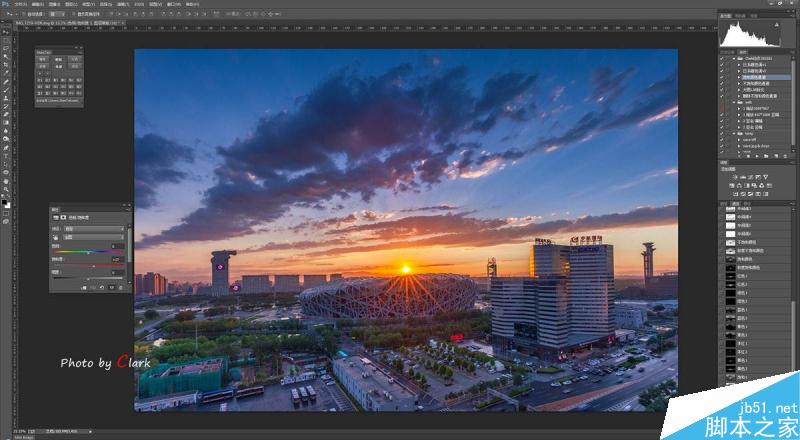The height and width of the screenshot is (440, 800).
Task: Select the Zoom tool
Action: [6, 189]
